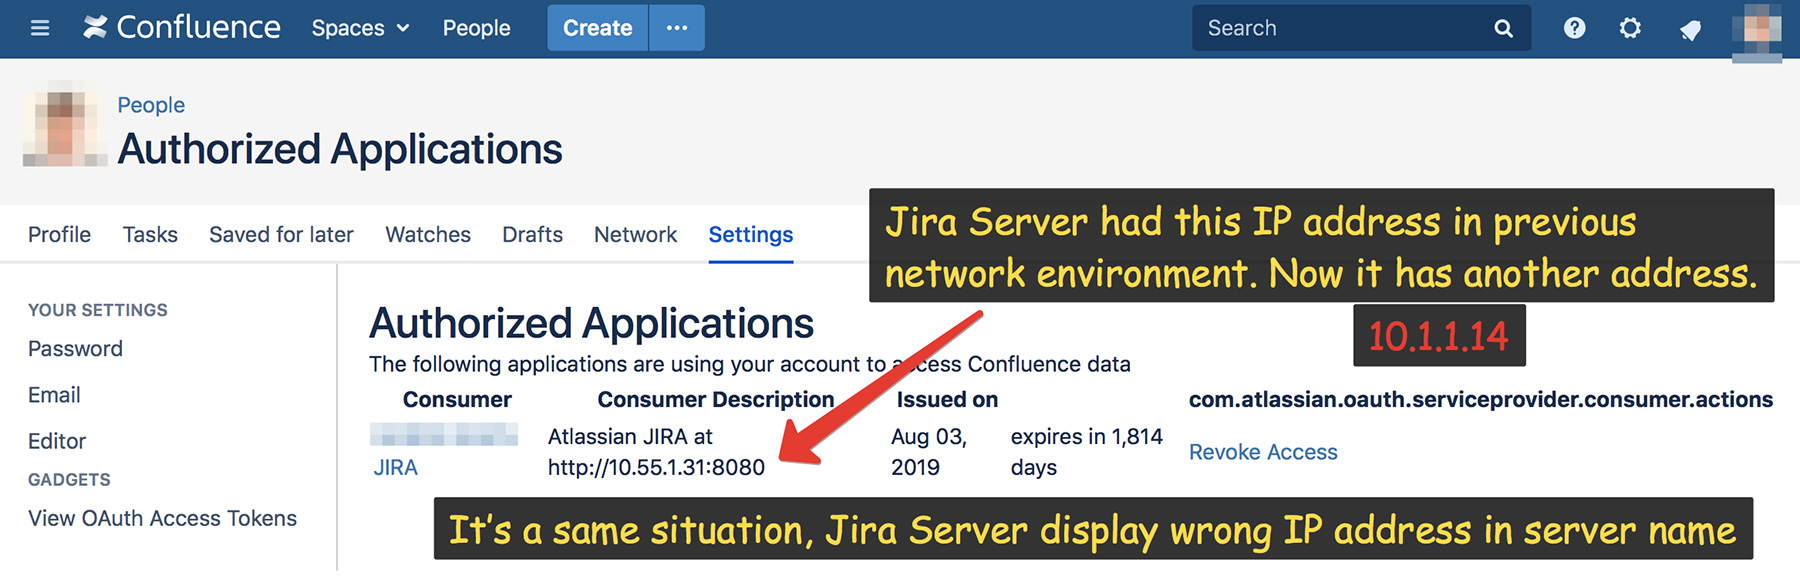
Task: Click the Issued on column header
Action: [947, 399]
